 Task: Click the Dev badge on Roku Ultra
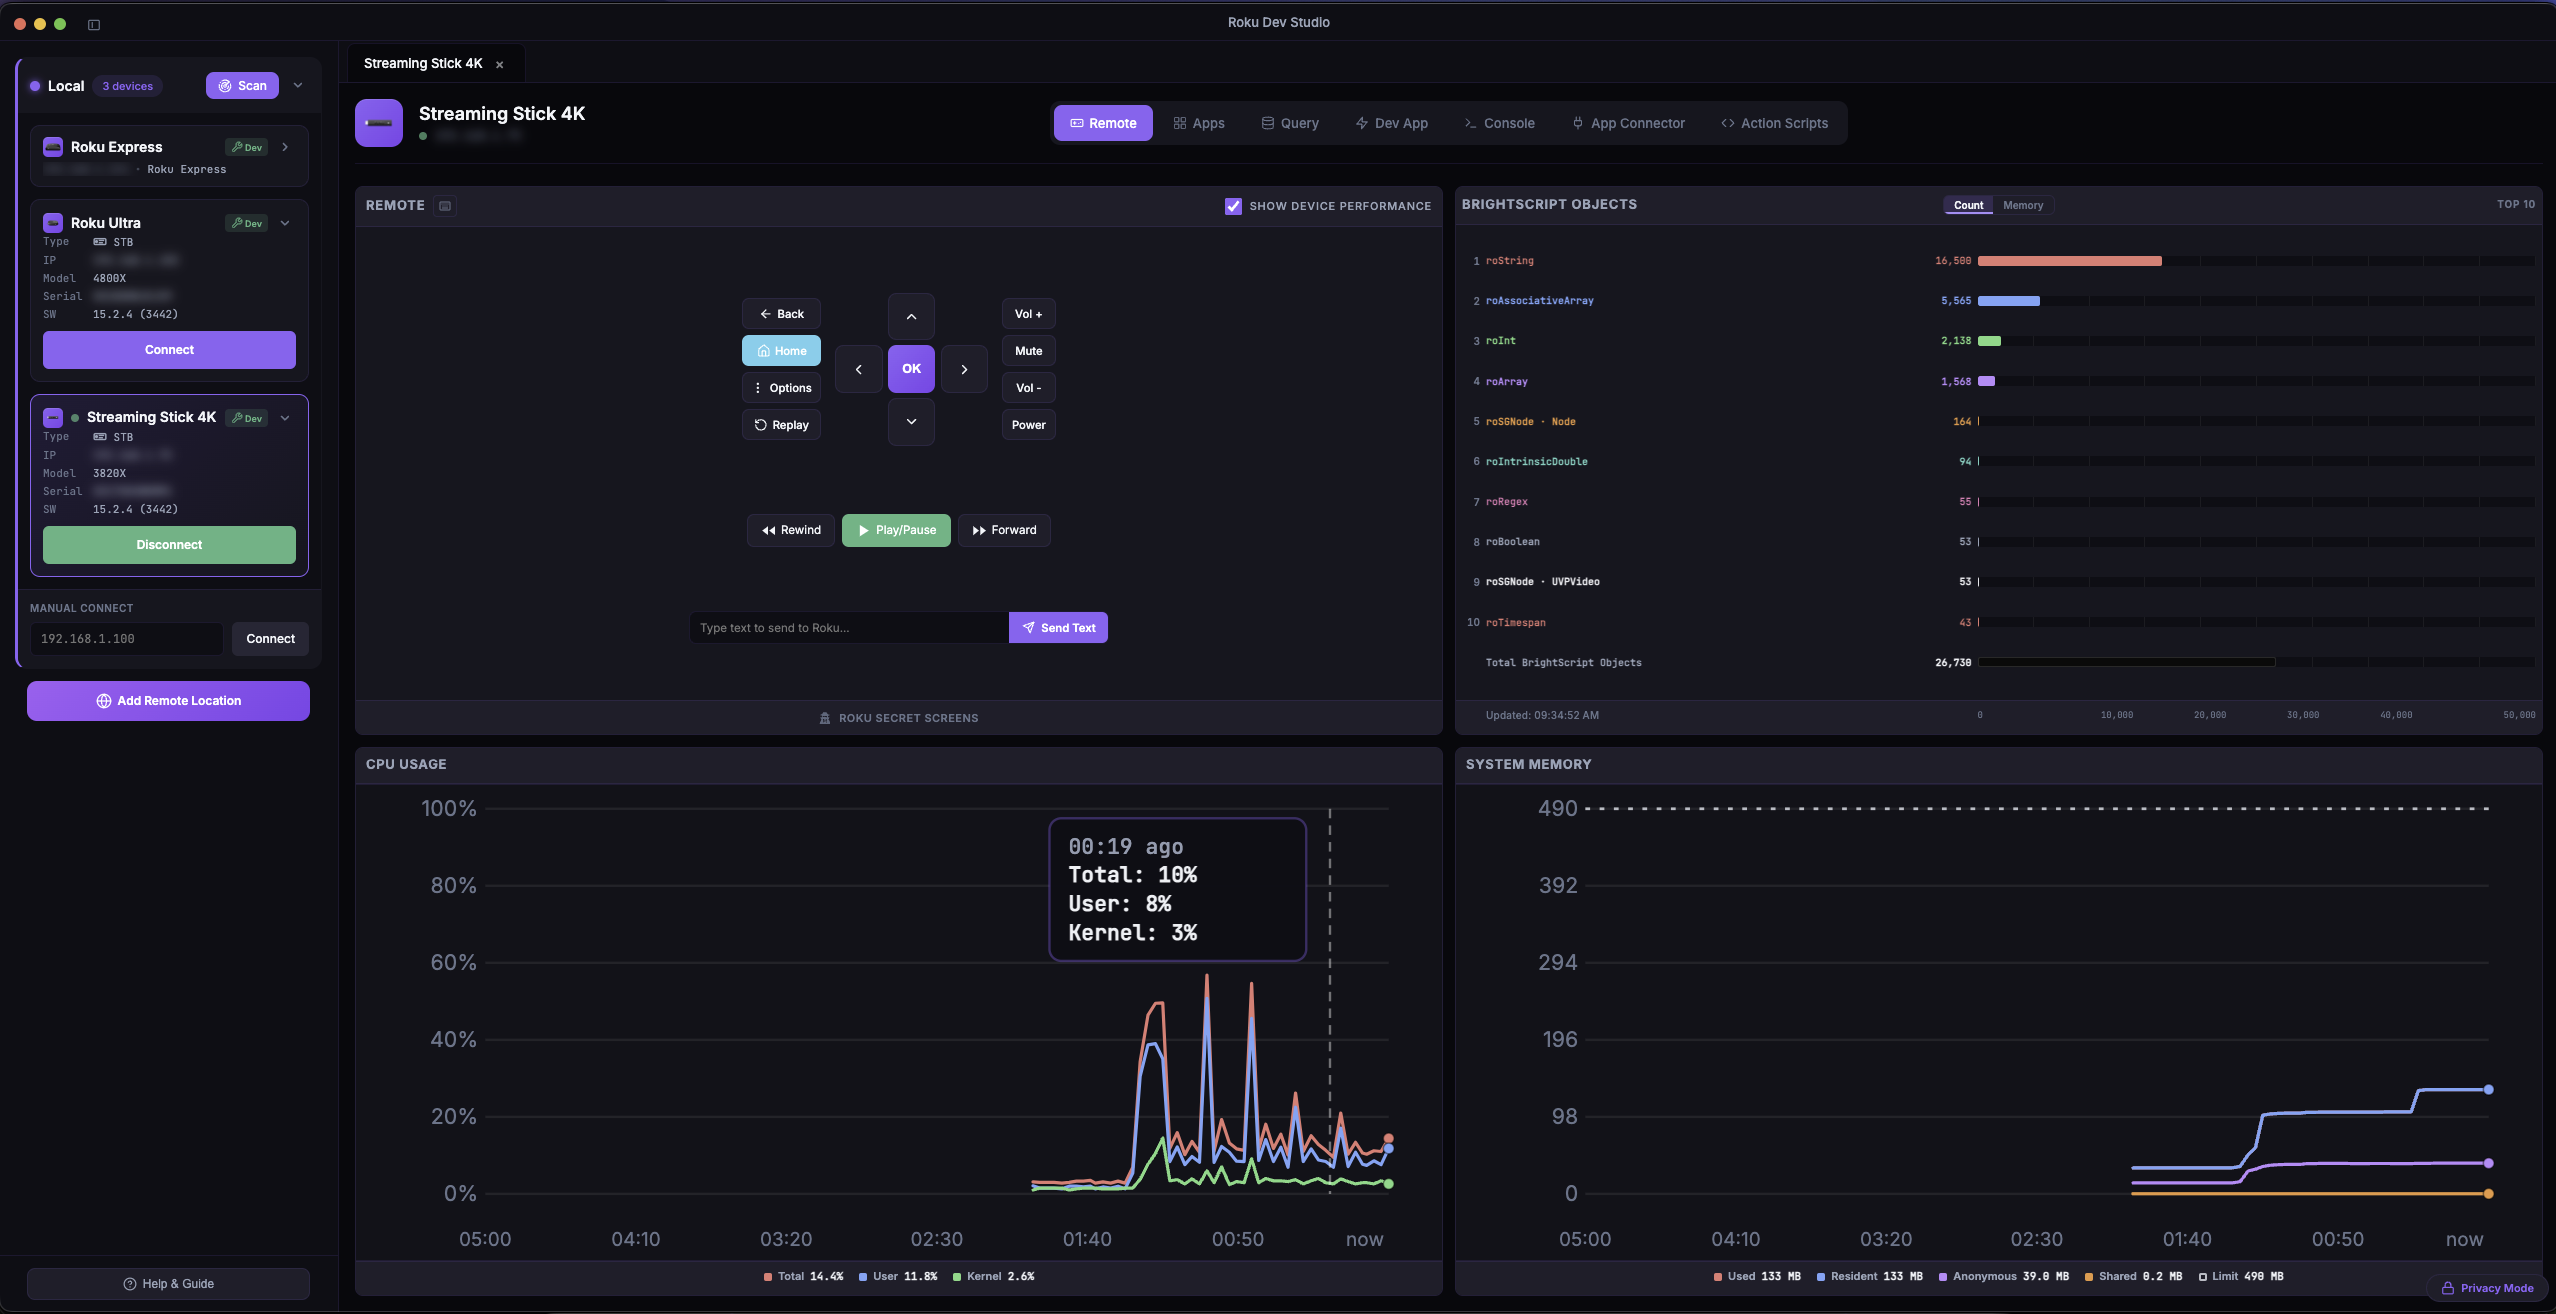246,223
